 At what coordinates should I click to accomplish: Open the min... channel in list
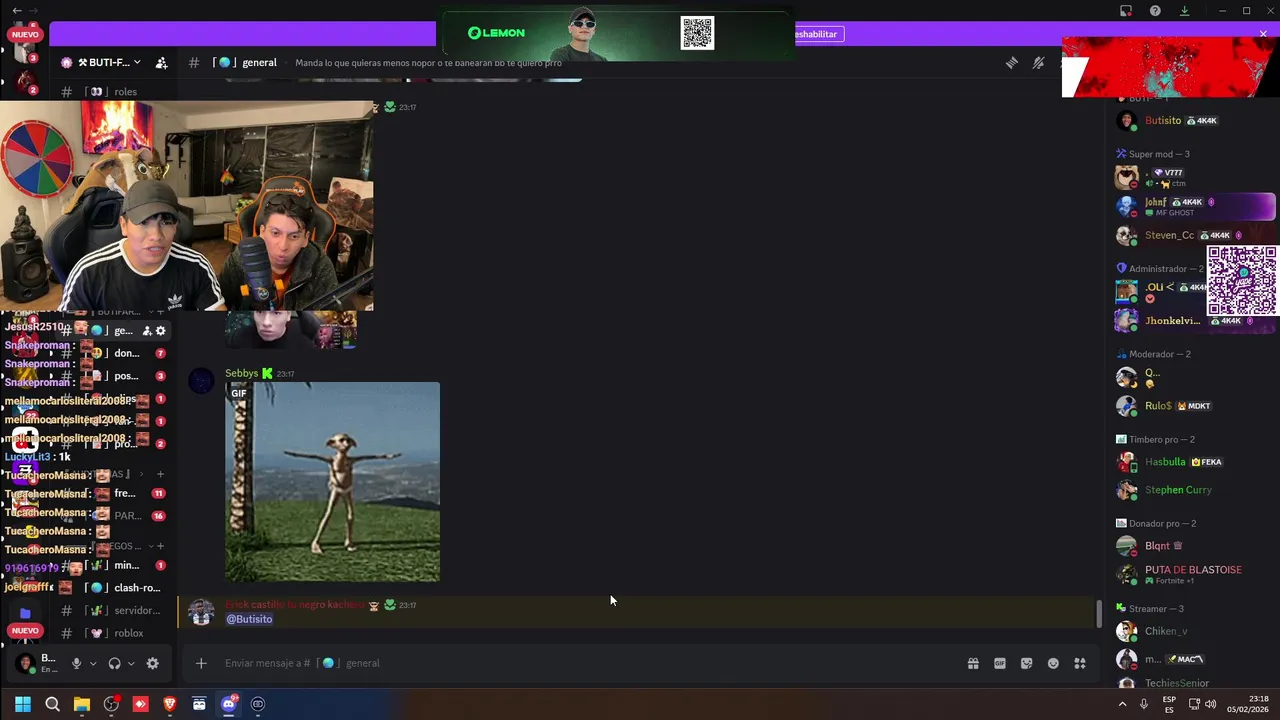113,565
